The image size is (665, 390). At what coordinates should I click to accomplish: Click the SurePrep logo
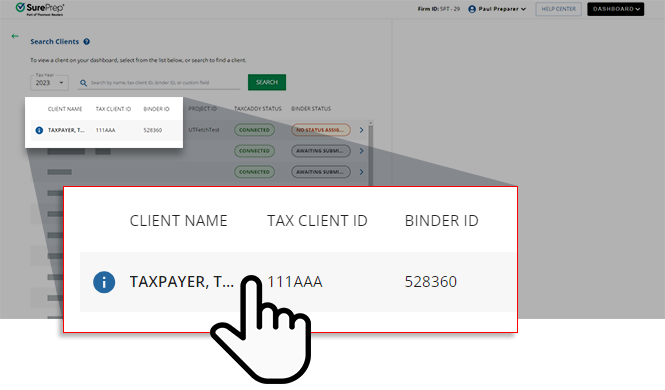point(40,8)
